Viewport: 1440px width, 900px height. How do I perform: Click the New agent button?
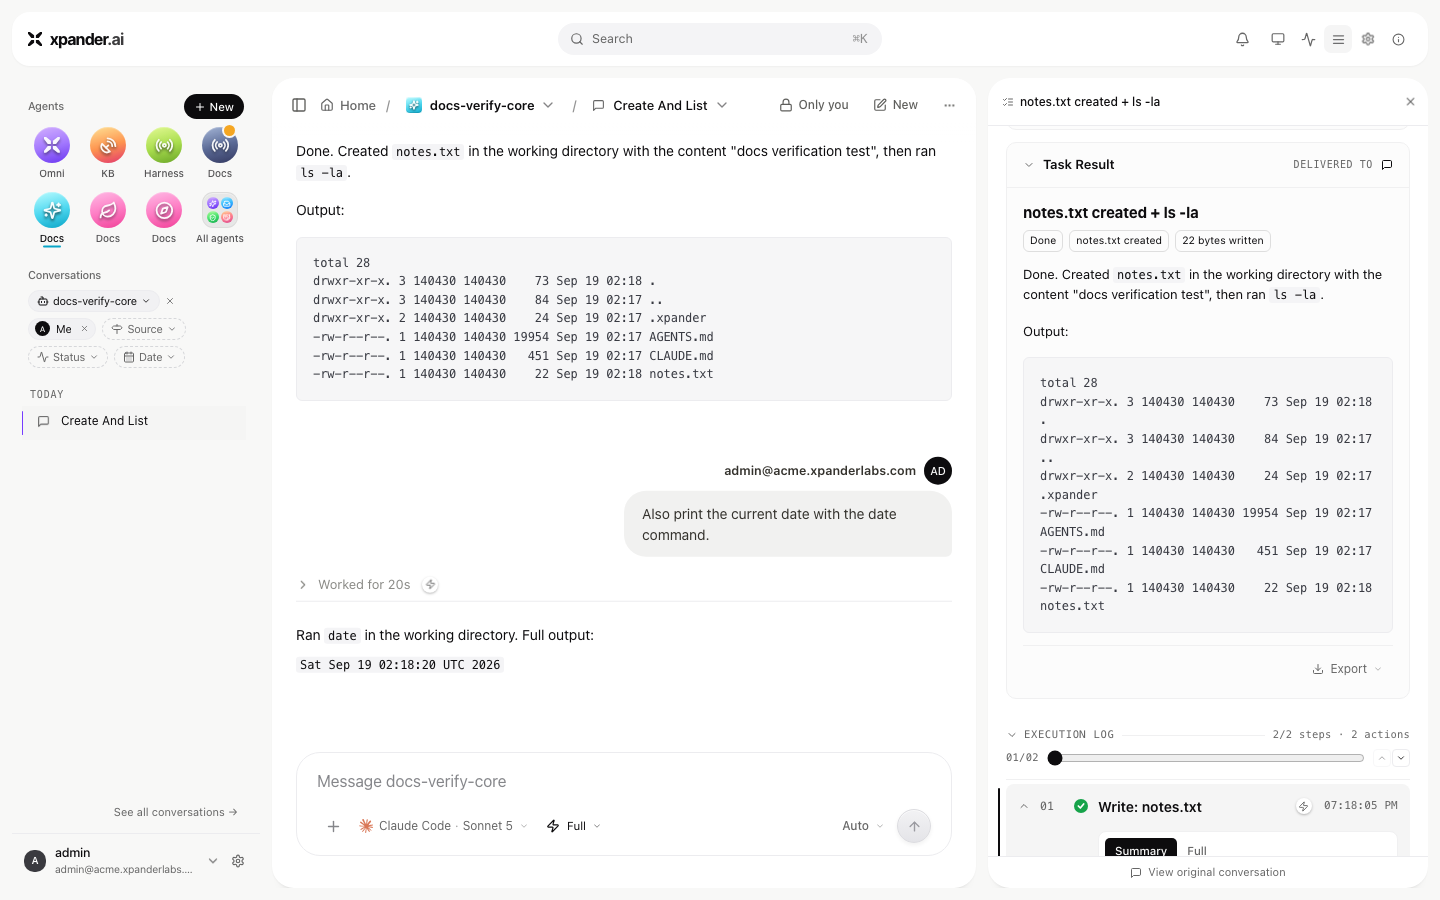click(214, 107)
